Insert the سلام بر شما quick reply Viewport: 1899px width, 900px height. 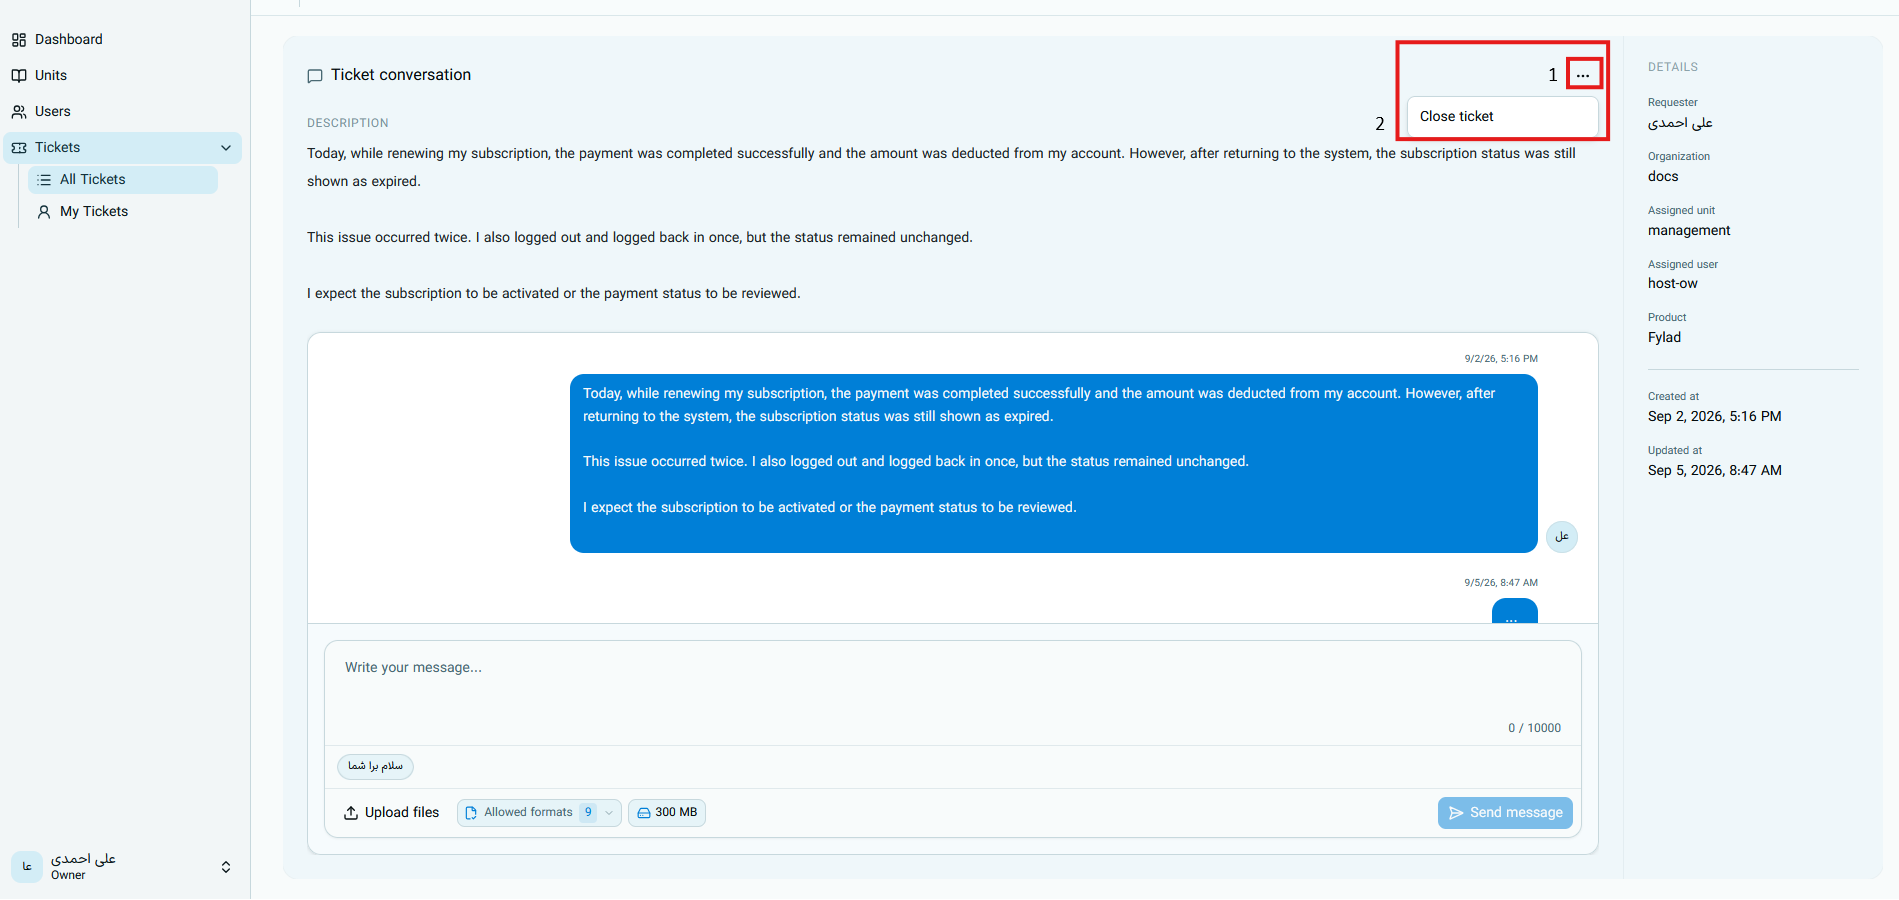coord(375,766)
